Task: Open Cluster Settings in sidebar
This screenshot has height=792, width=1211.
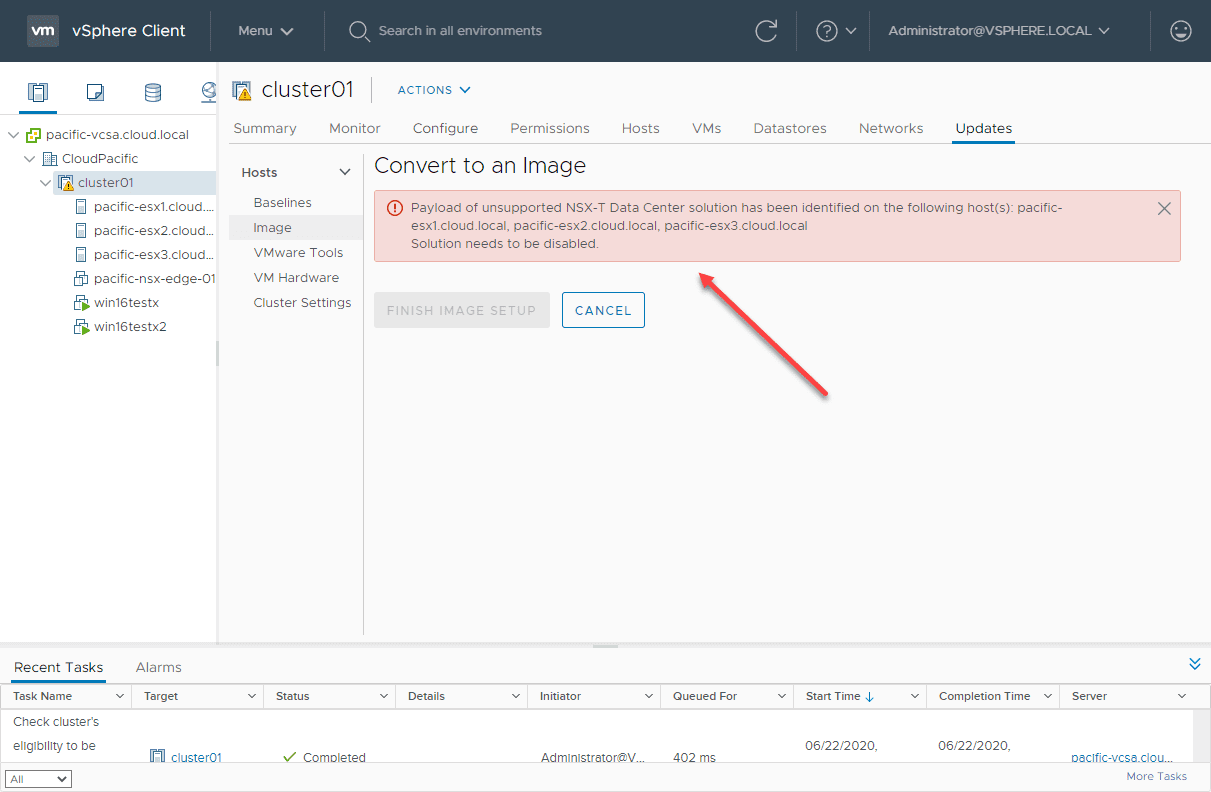Action: [302, 303]
